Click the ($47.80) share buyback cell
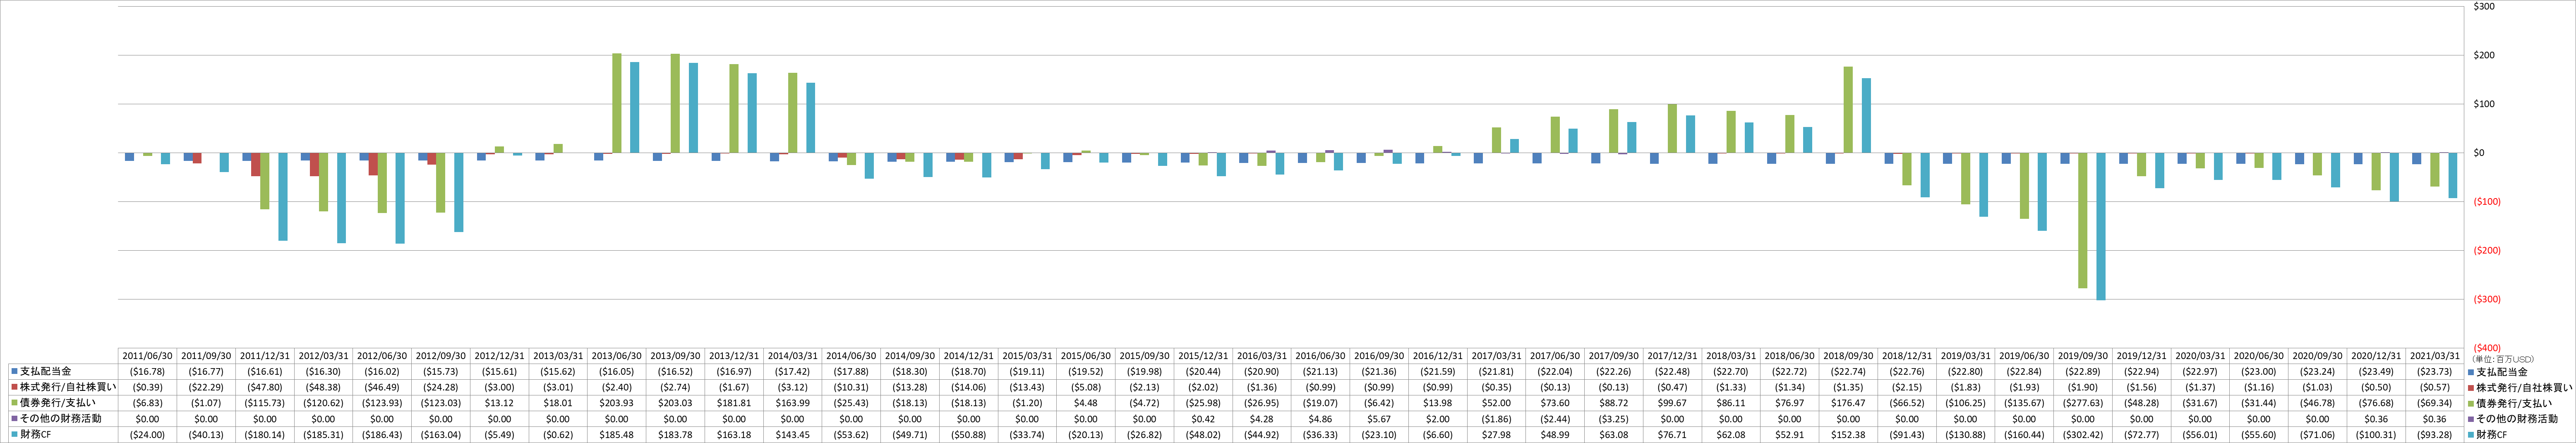This screenshot has width=2576, height=443. 265,387
